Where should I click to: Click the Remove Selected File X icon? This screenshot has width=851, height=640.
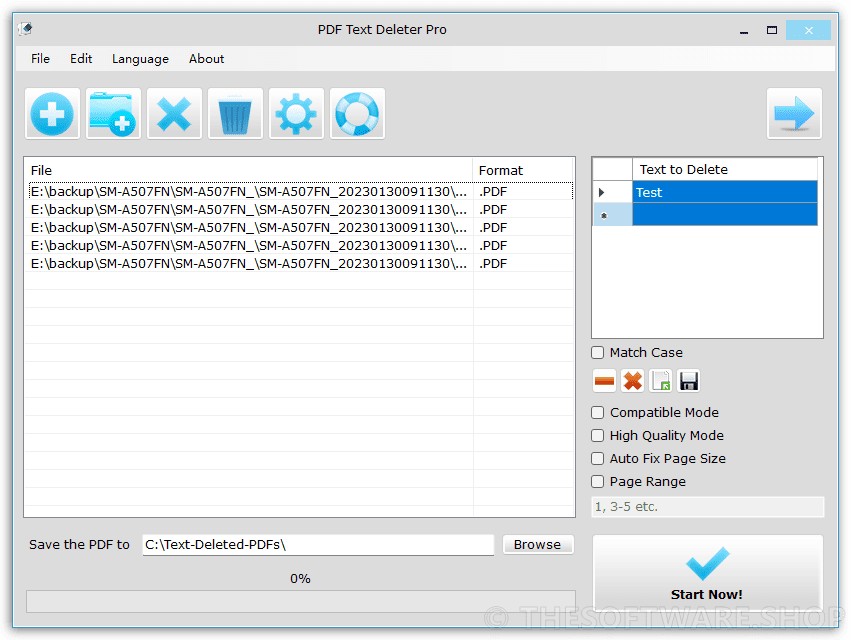(x=174, y=113)
